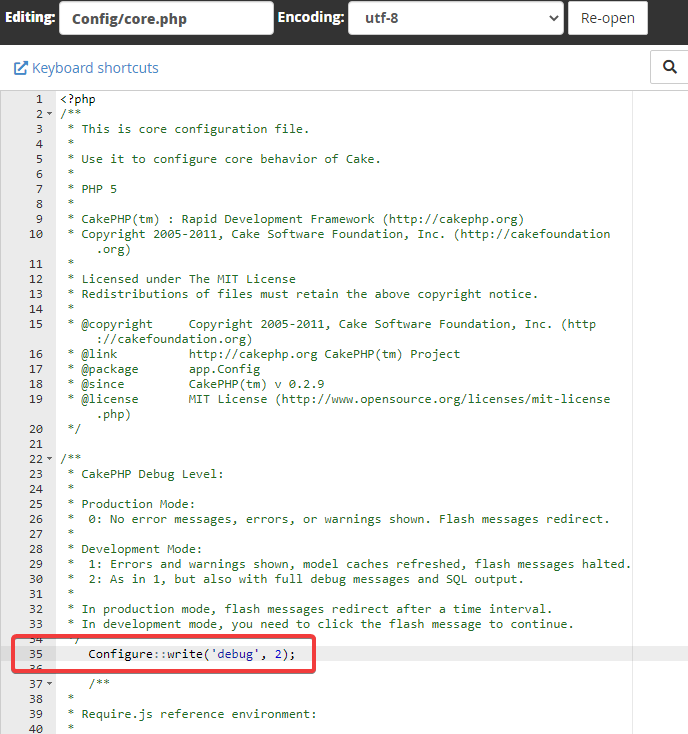Click the debug value 2 on line 35
Viewport: 688px width, 734px height.
click(x=278, y=654)
